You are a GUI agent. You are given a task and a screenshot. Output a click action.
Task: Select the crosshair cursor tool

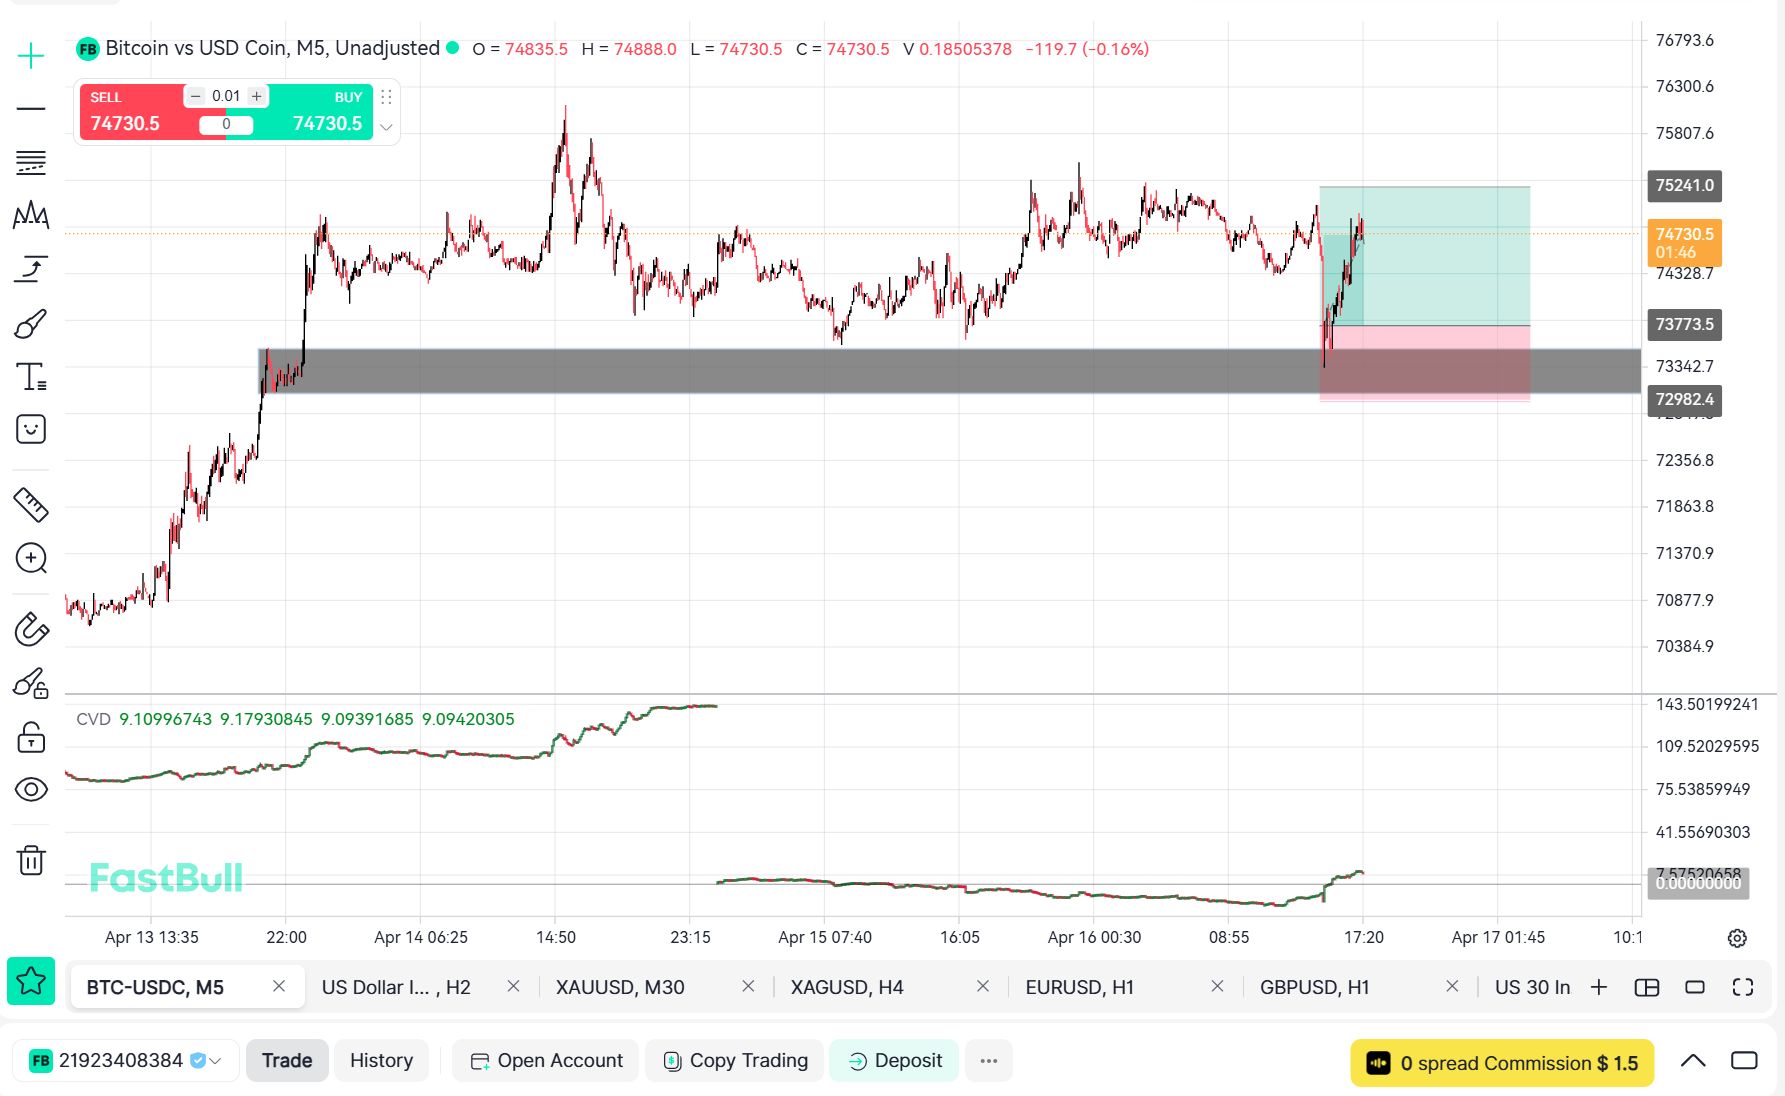(x=31, y=56)
